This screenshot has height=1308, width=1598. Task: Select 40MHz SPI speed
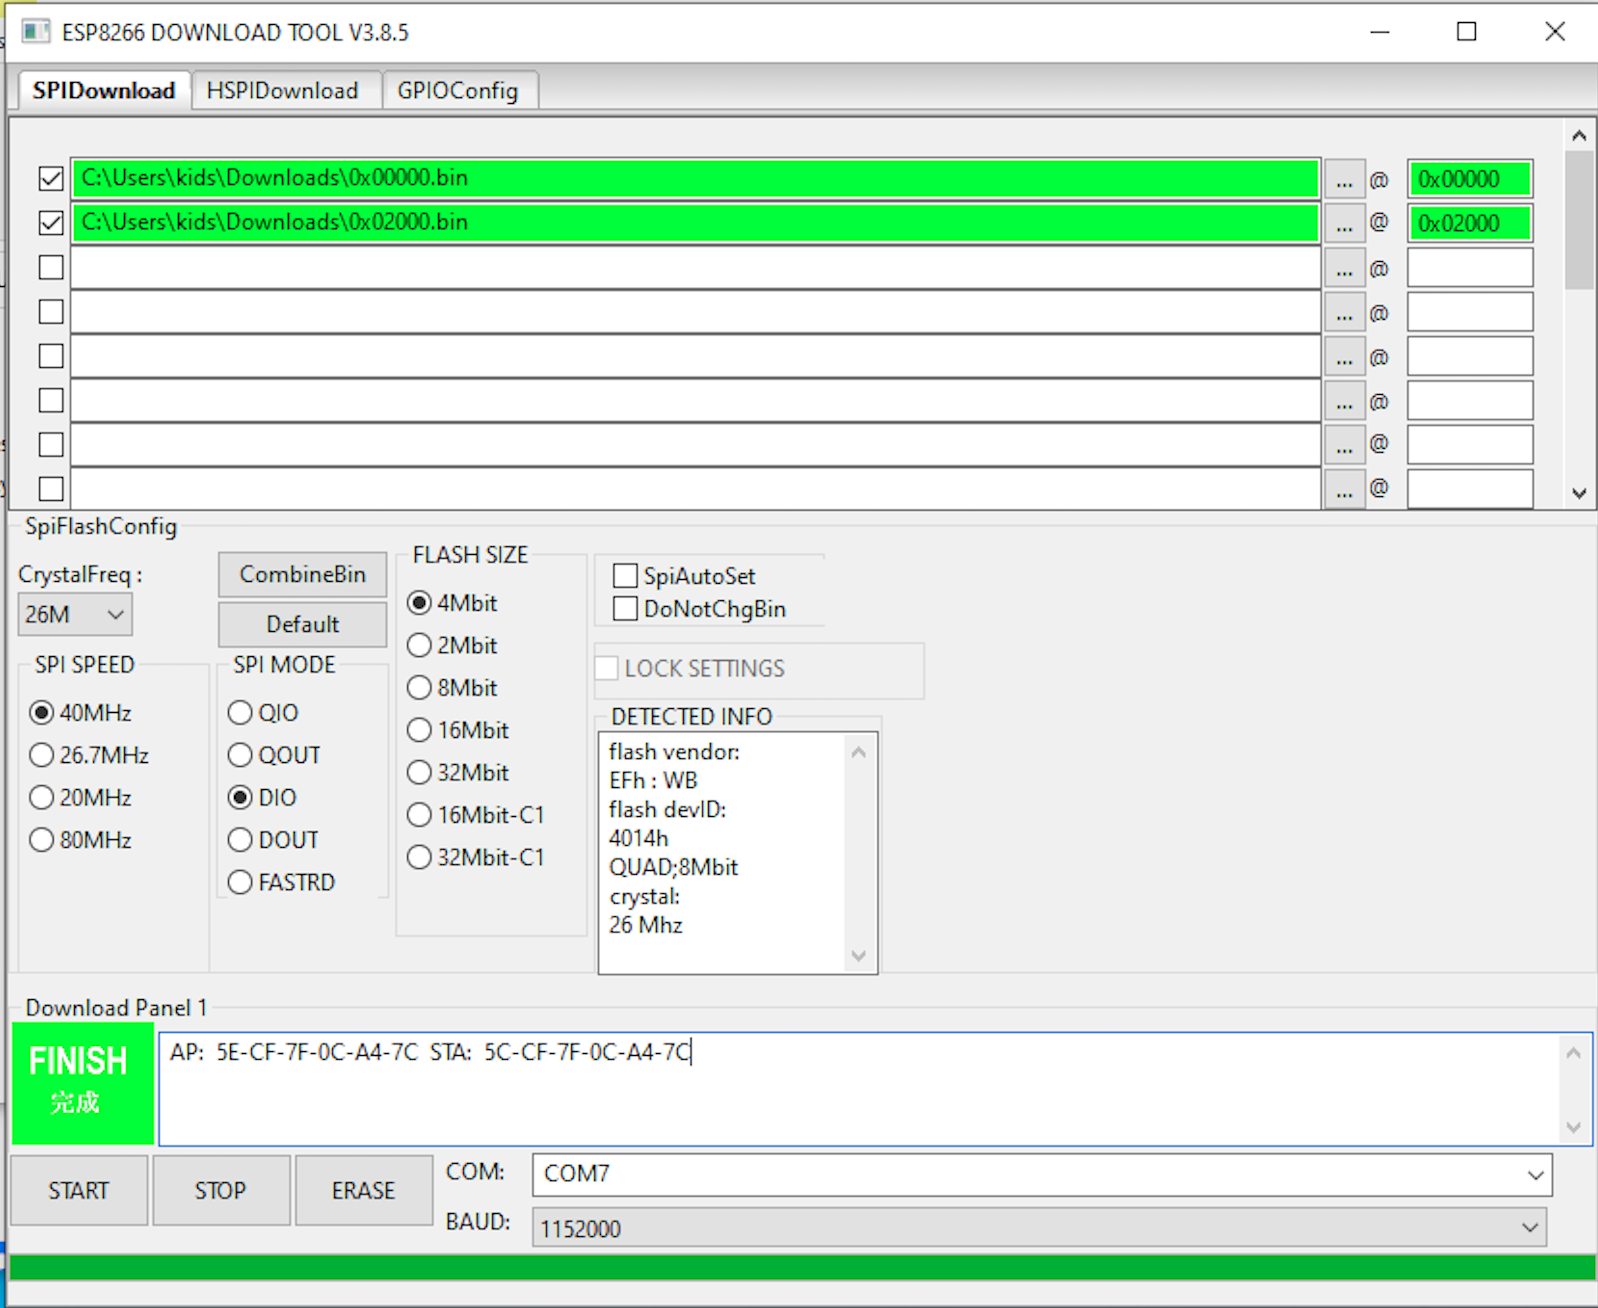82,713
